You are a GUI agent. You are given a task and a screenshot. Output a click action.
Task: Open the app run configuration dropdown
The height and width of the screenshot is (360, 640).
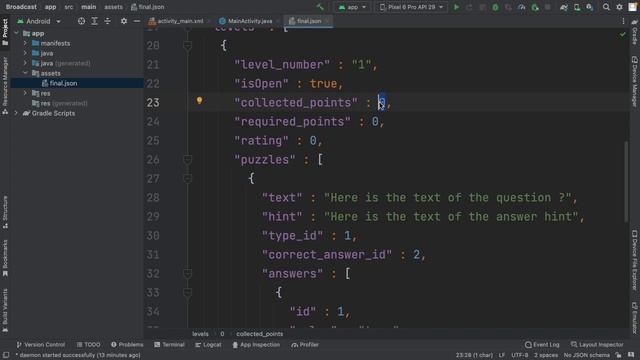click(x=352, y=7)
